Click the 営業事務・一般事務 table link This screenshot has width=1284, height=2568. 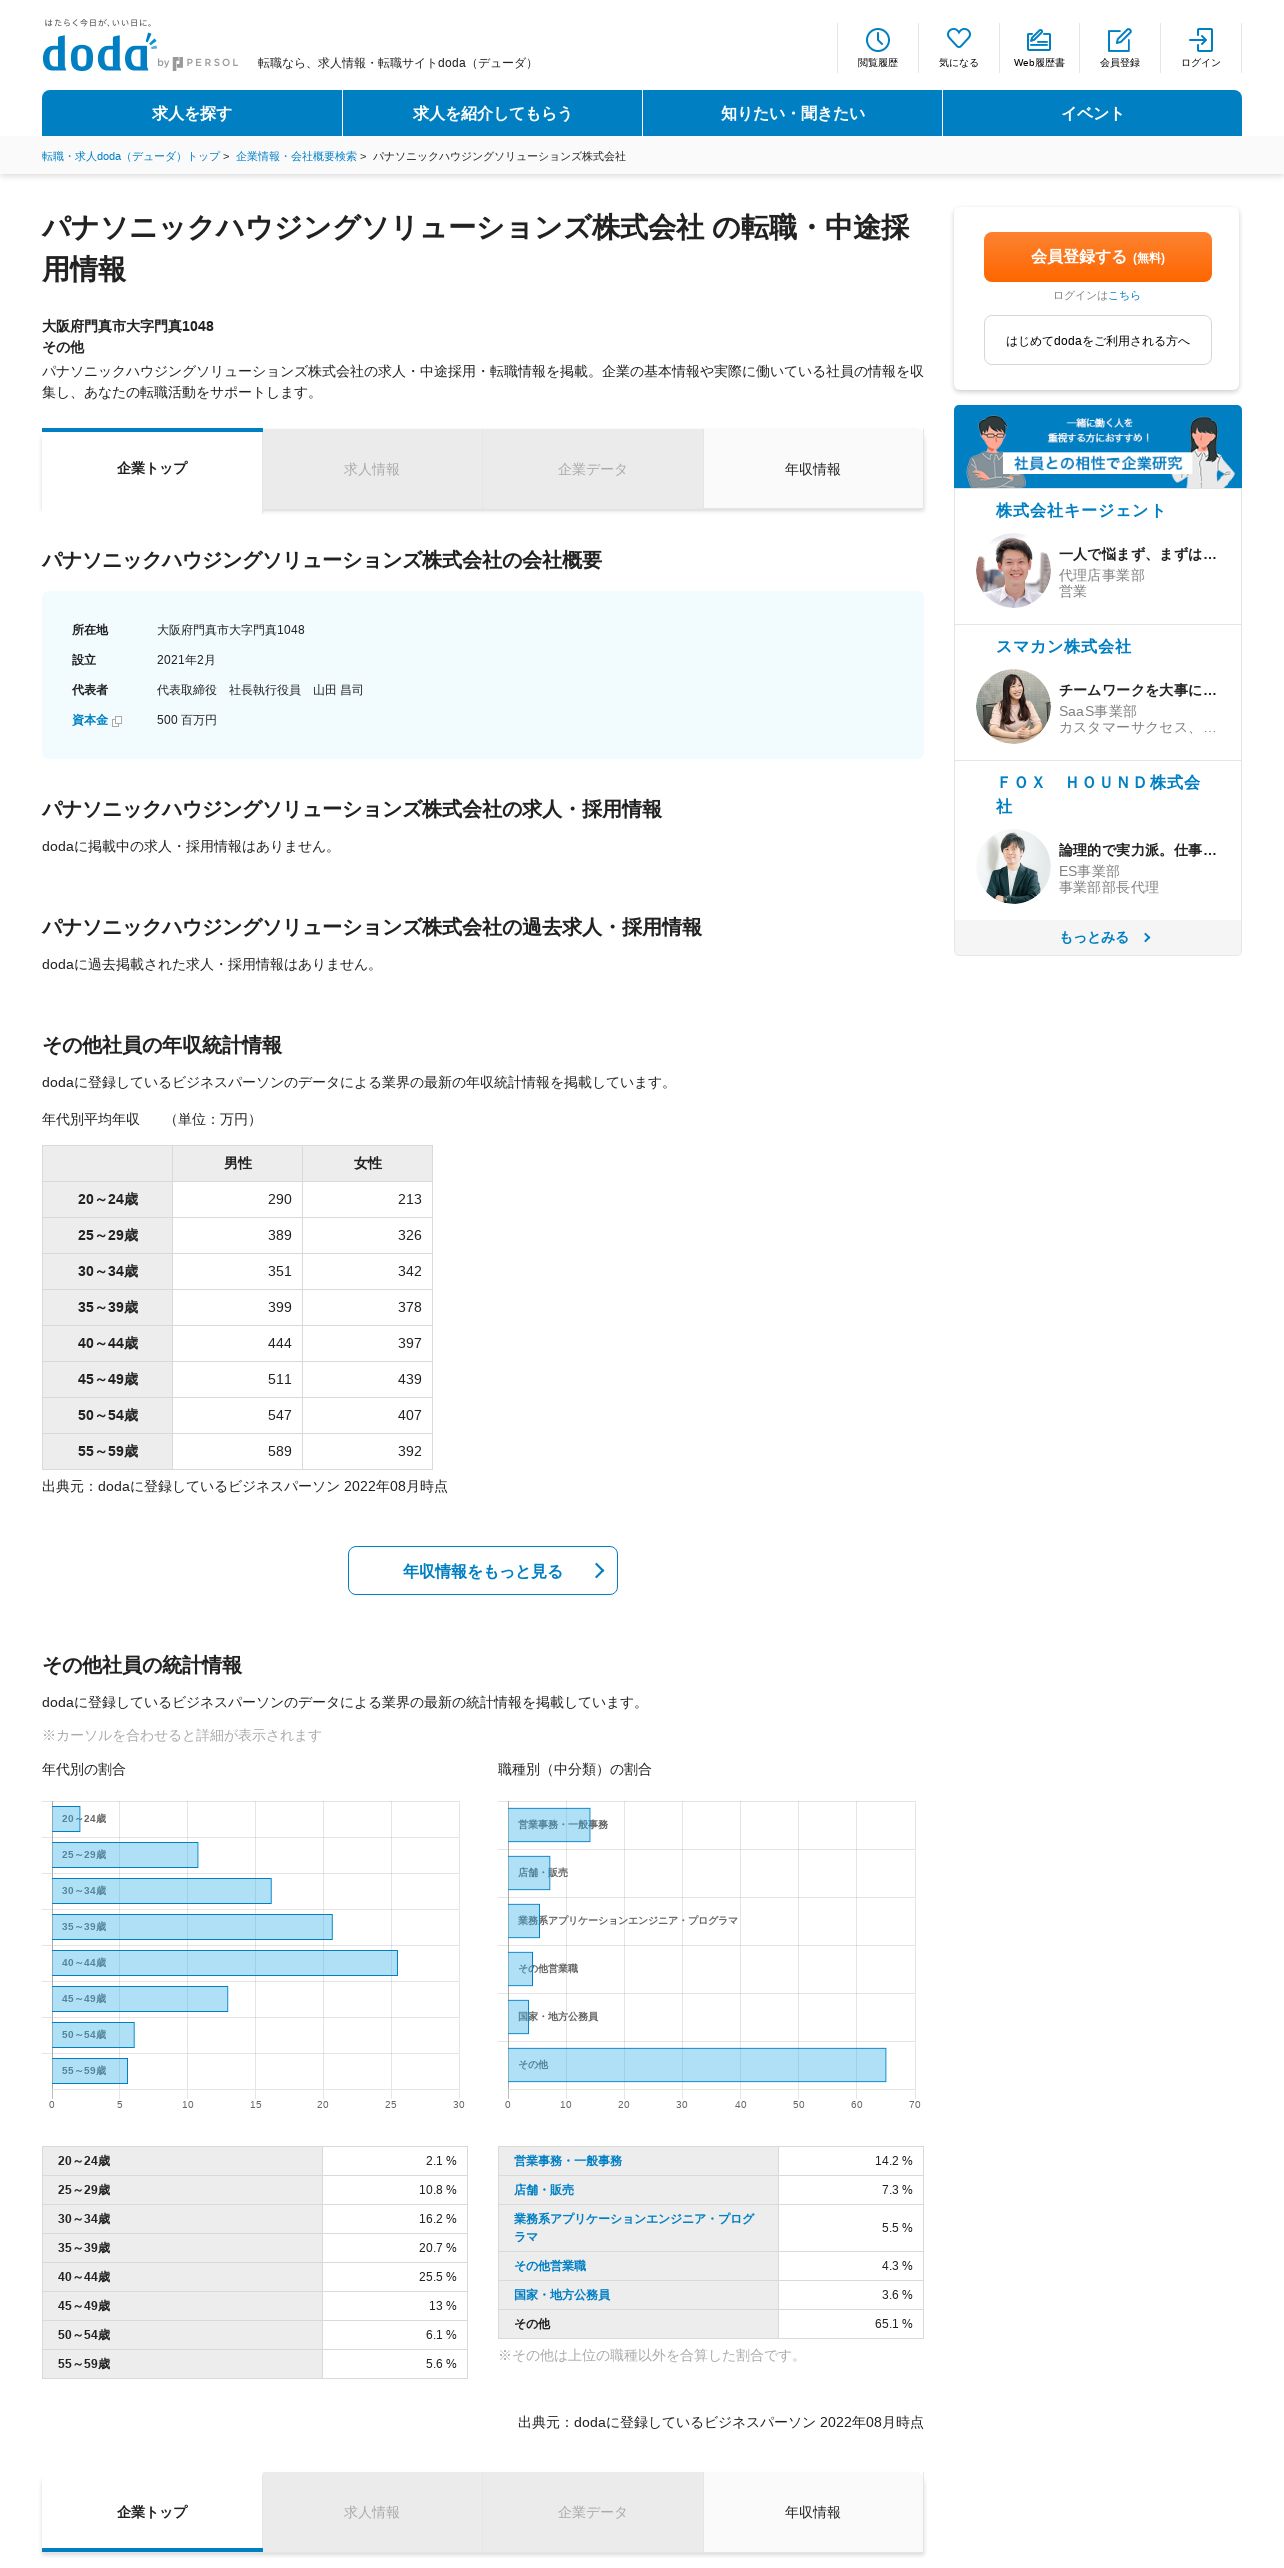(567, 2161)
